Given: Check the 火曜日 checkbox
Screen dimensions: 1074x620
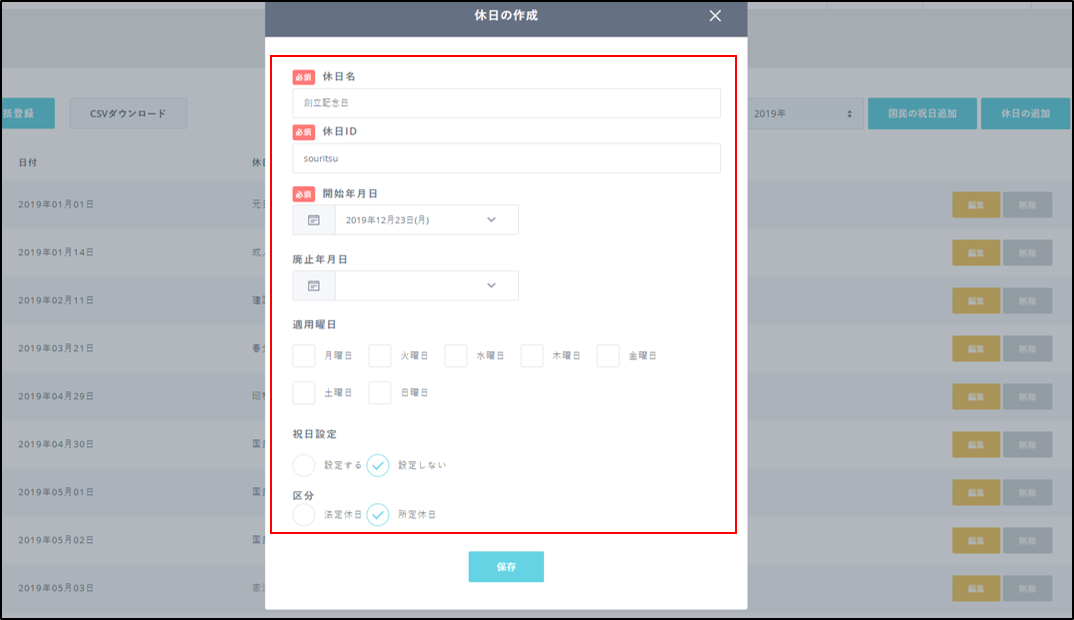Looking at the screenshot, I should [x=380, y=355].
